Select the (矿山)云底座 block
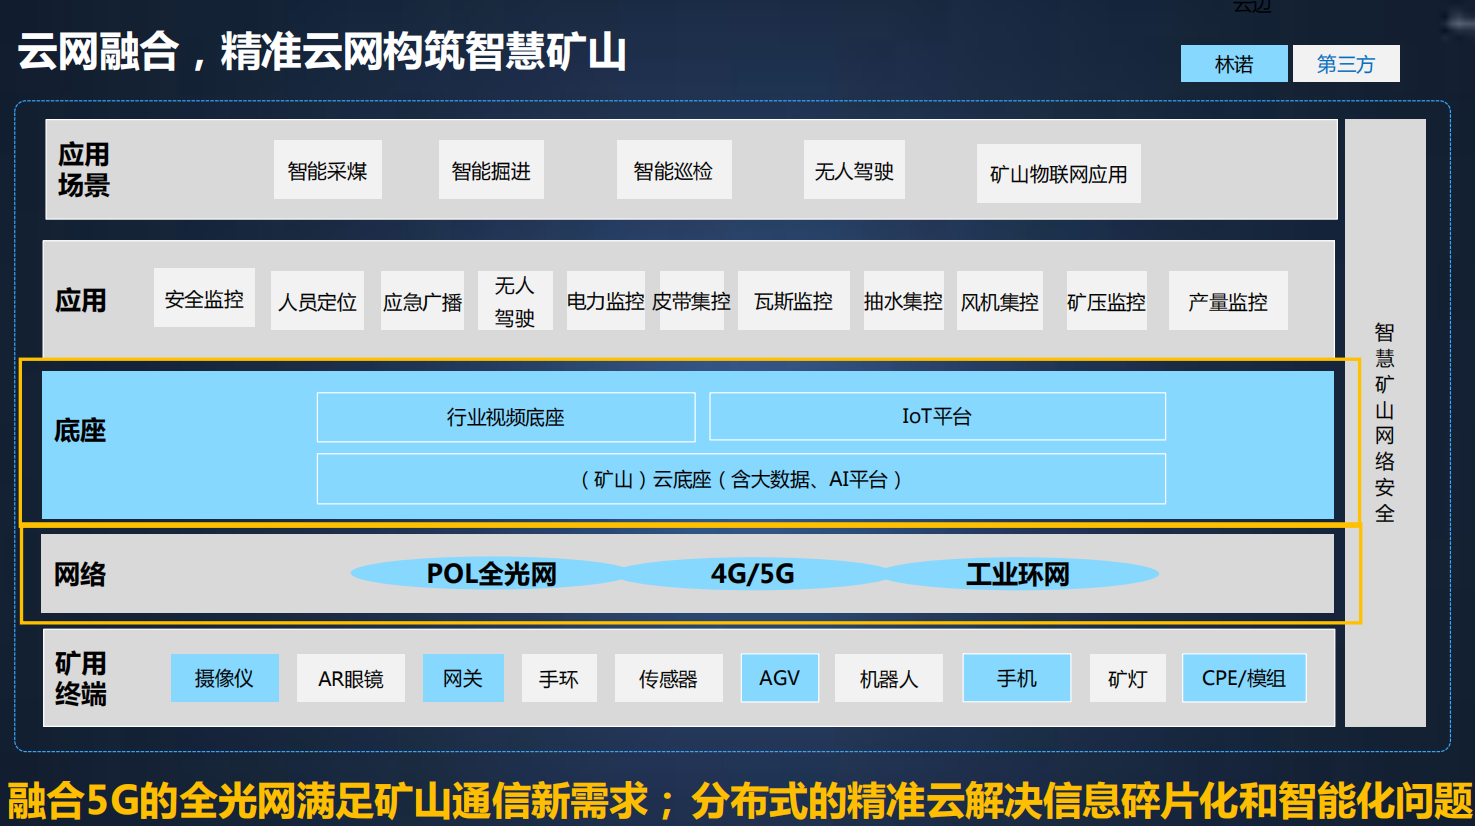The height and width of the screenshot is (826, 1475). click(x=741, y=479)
